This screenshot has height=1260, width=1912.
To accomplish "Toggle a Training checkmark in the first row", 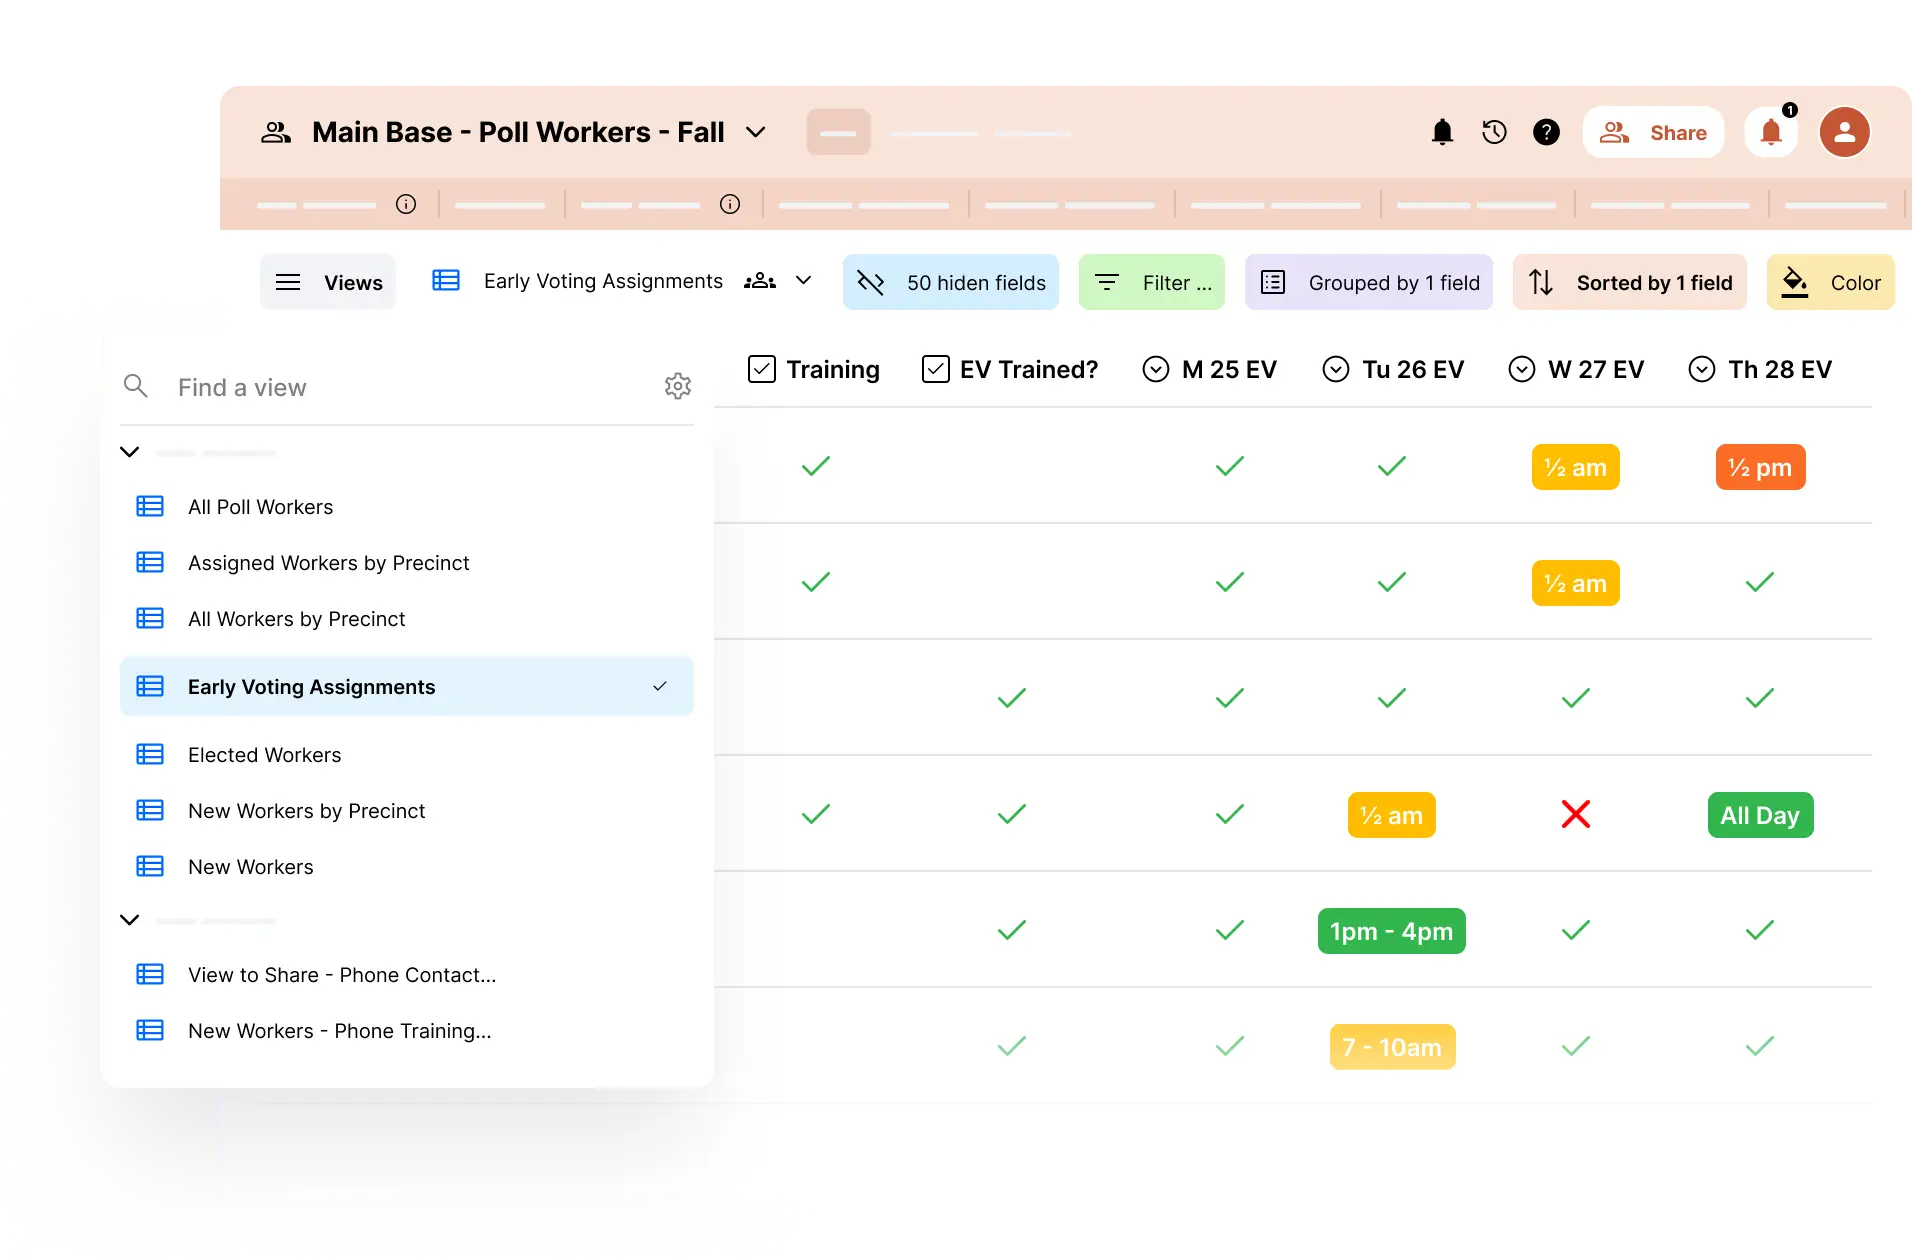I will click(815, 466).
